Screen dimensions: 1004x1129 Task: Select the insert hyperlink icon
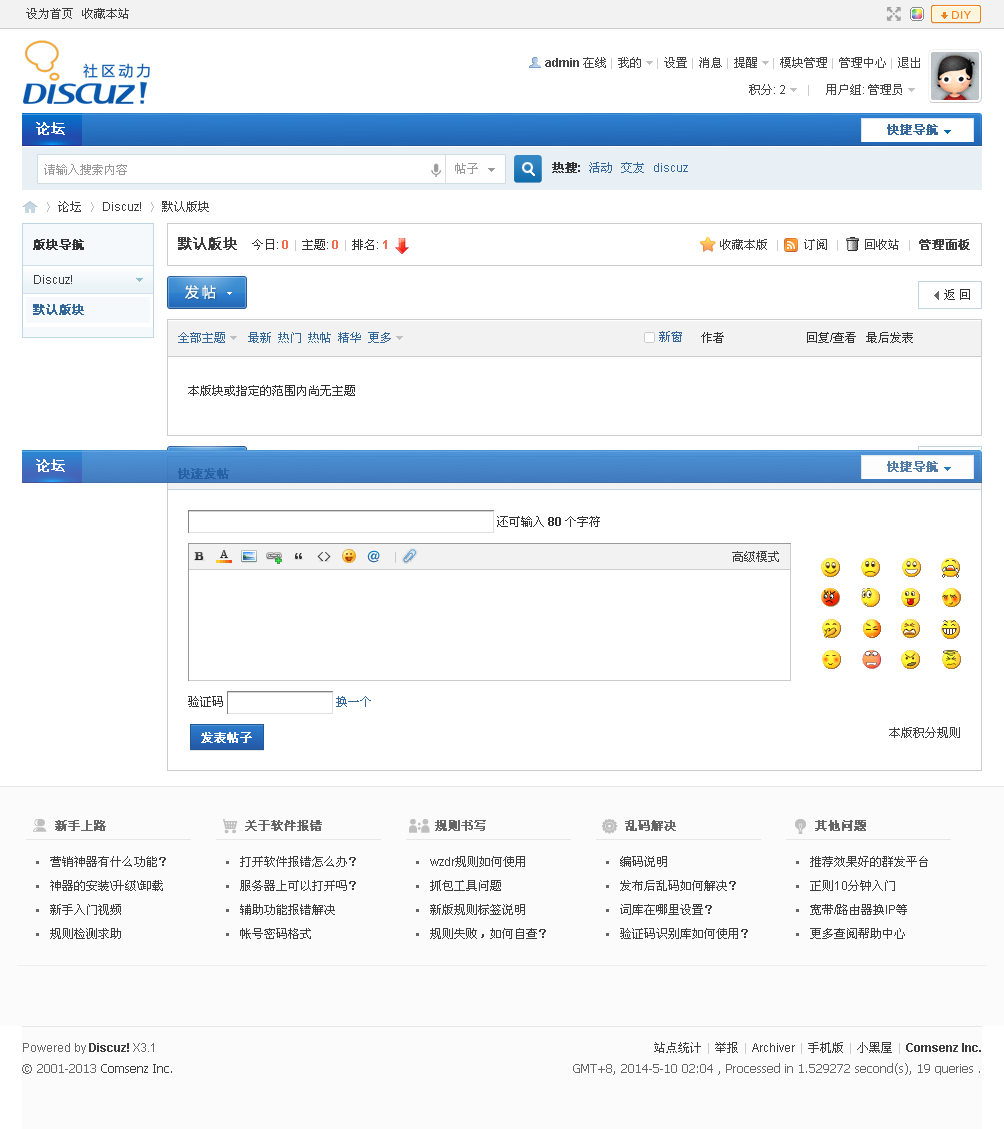pos(273,556)
